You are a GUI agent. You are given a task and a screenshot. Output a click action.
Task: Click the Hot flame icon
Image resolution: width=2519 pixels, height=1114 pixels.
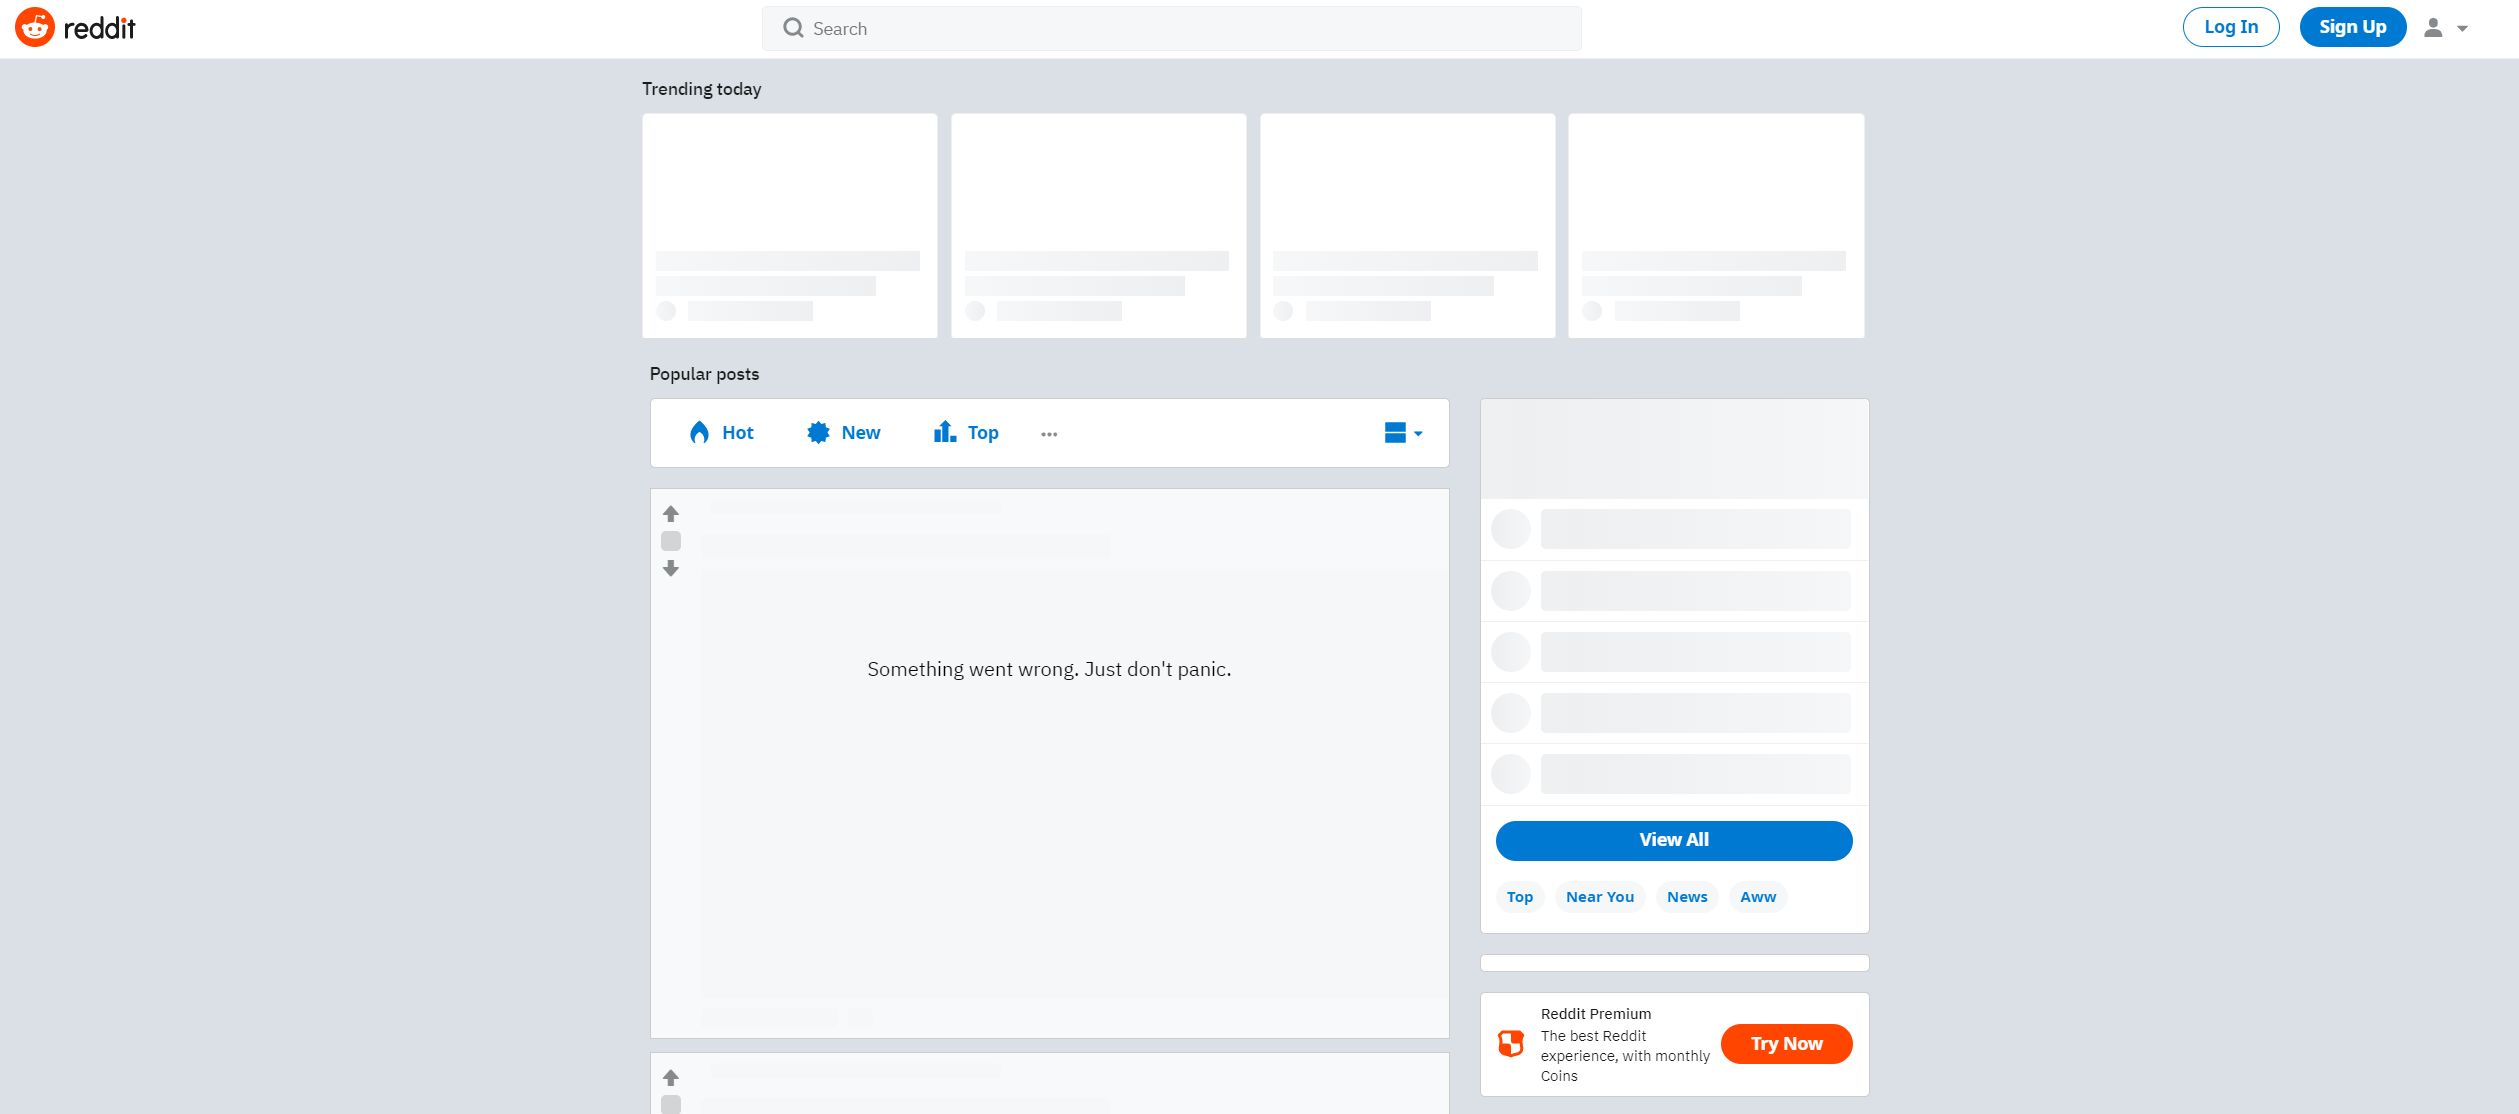[x=699, y=432]
